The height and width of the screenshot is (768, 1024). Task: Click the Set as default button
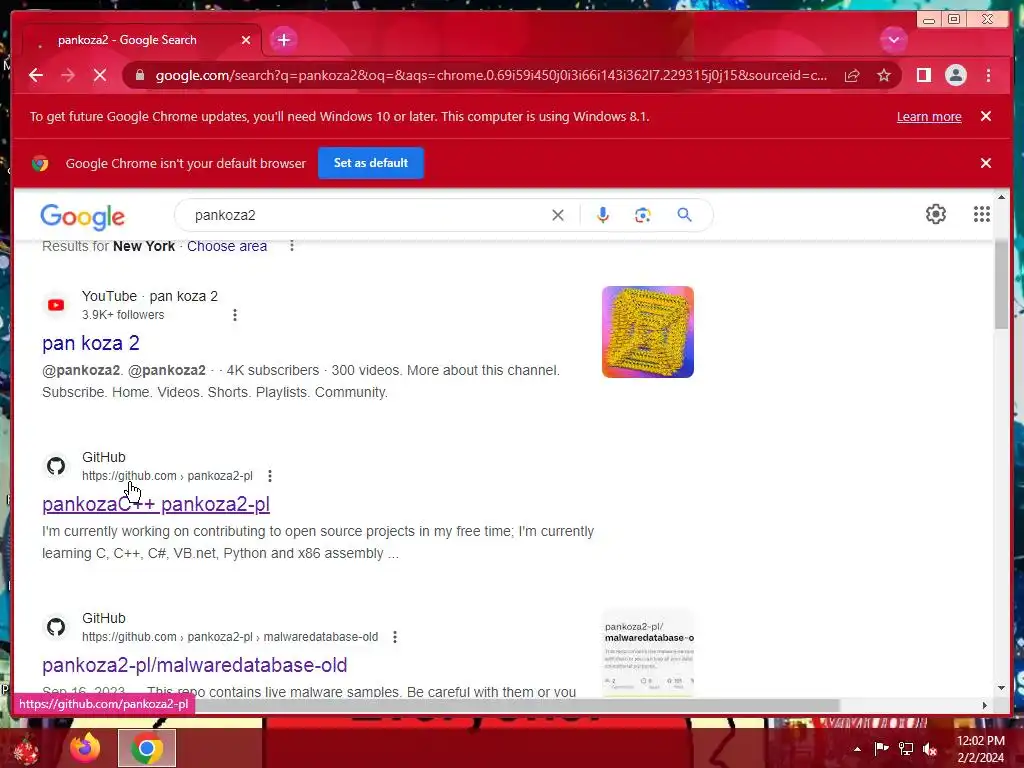[x=371, y=163]
